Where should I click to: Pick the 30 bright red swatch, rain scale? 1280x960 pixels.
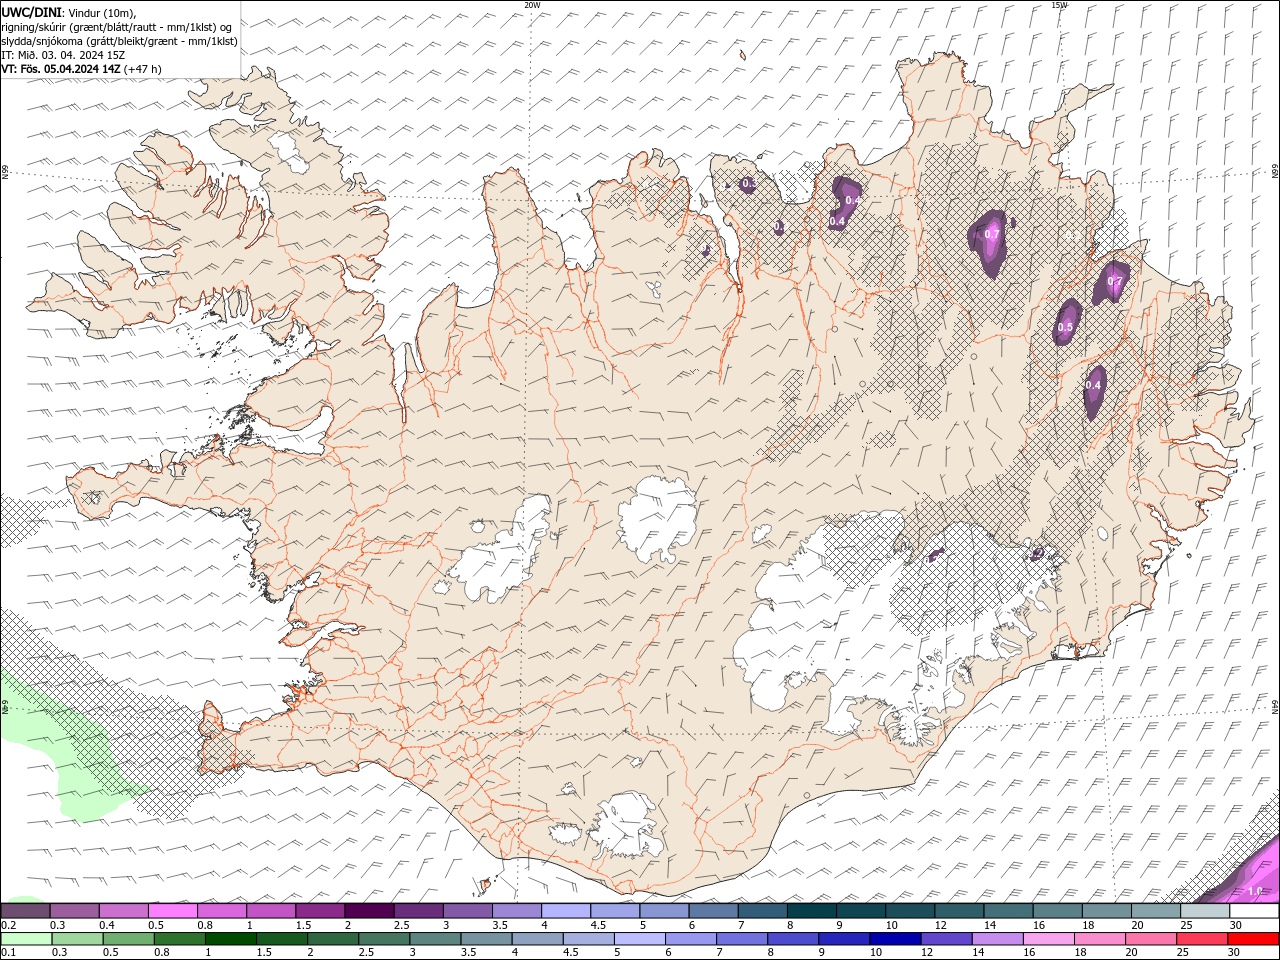click(x=1253, y=939)
